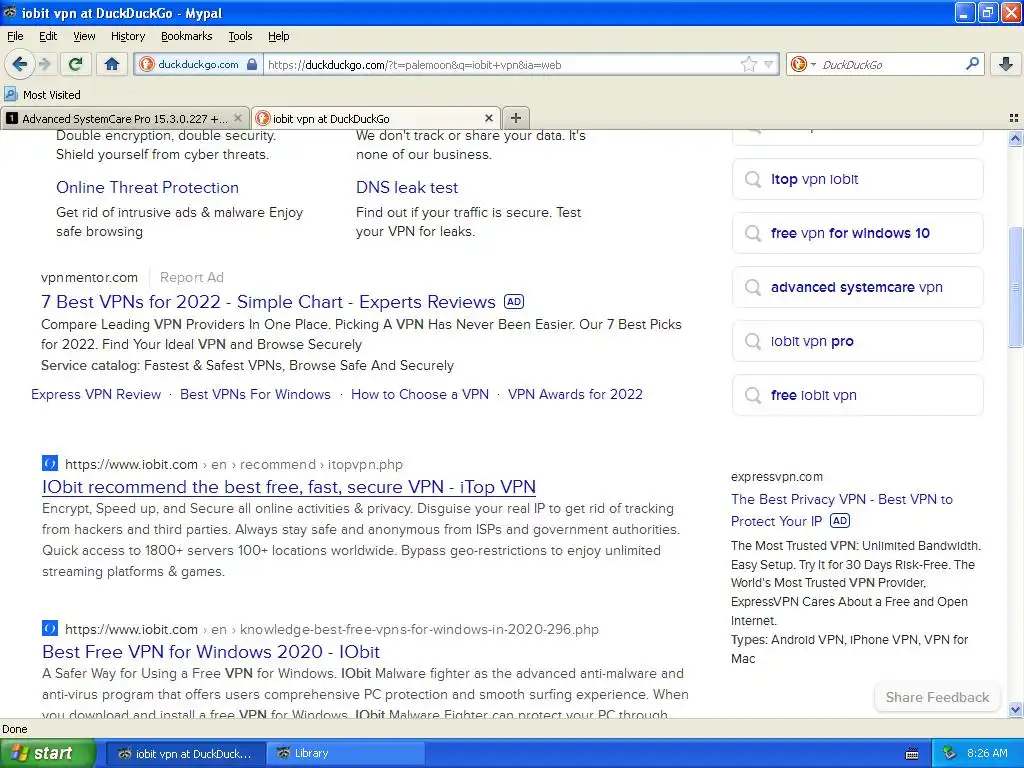The image size is (1024, 768).
Task: Select related search advanced systemcare vpn
Action: point(857,287)
